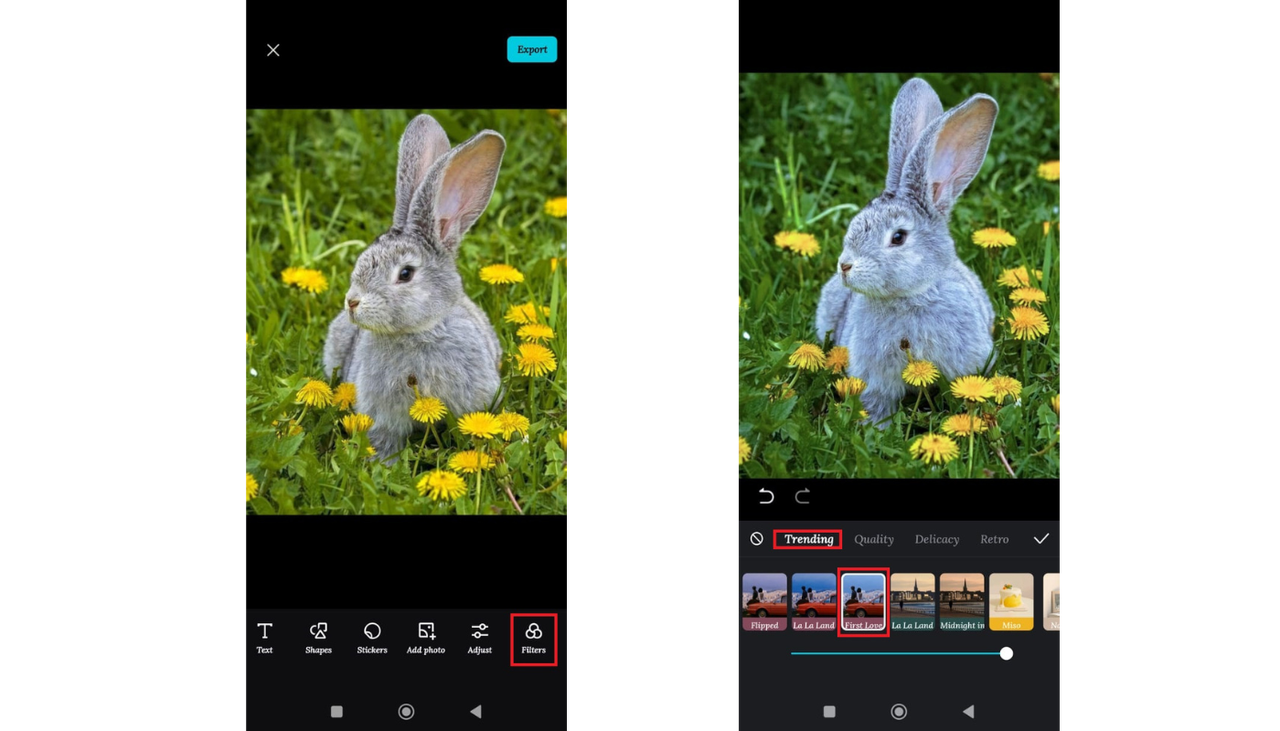Open the Retro filter category

[x=994, y=539]
